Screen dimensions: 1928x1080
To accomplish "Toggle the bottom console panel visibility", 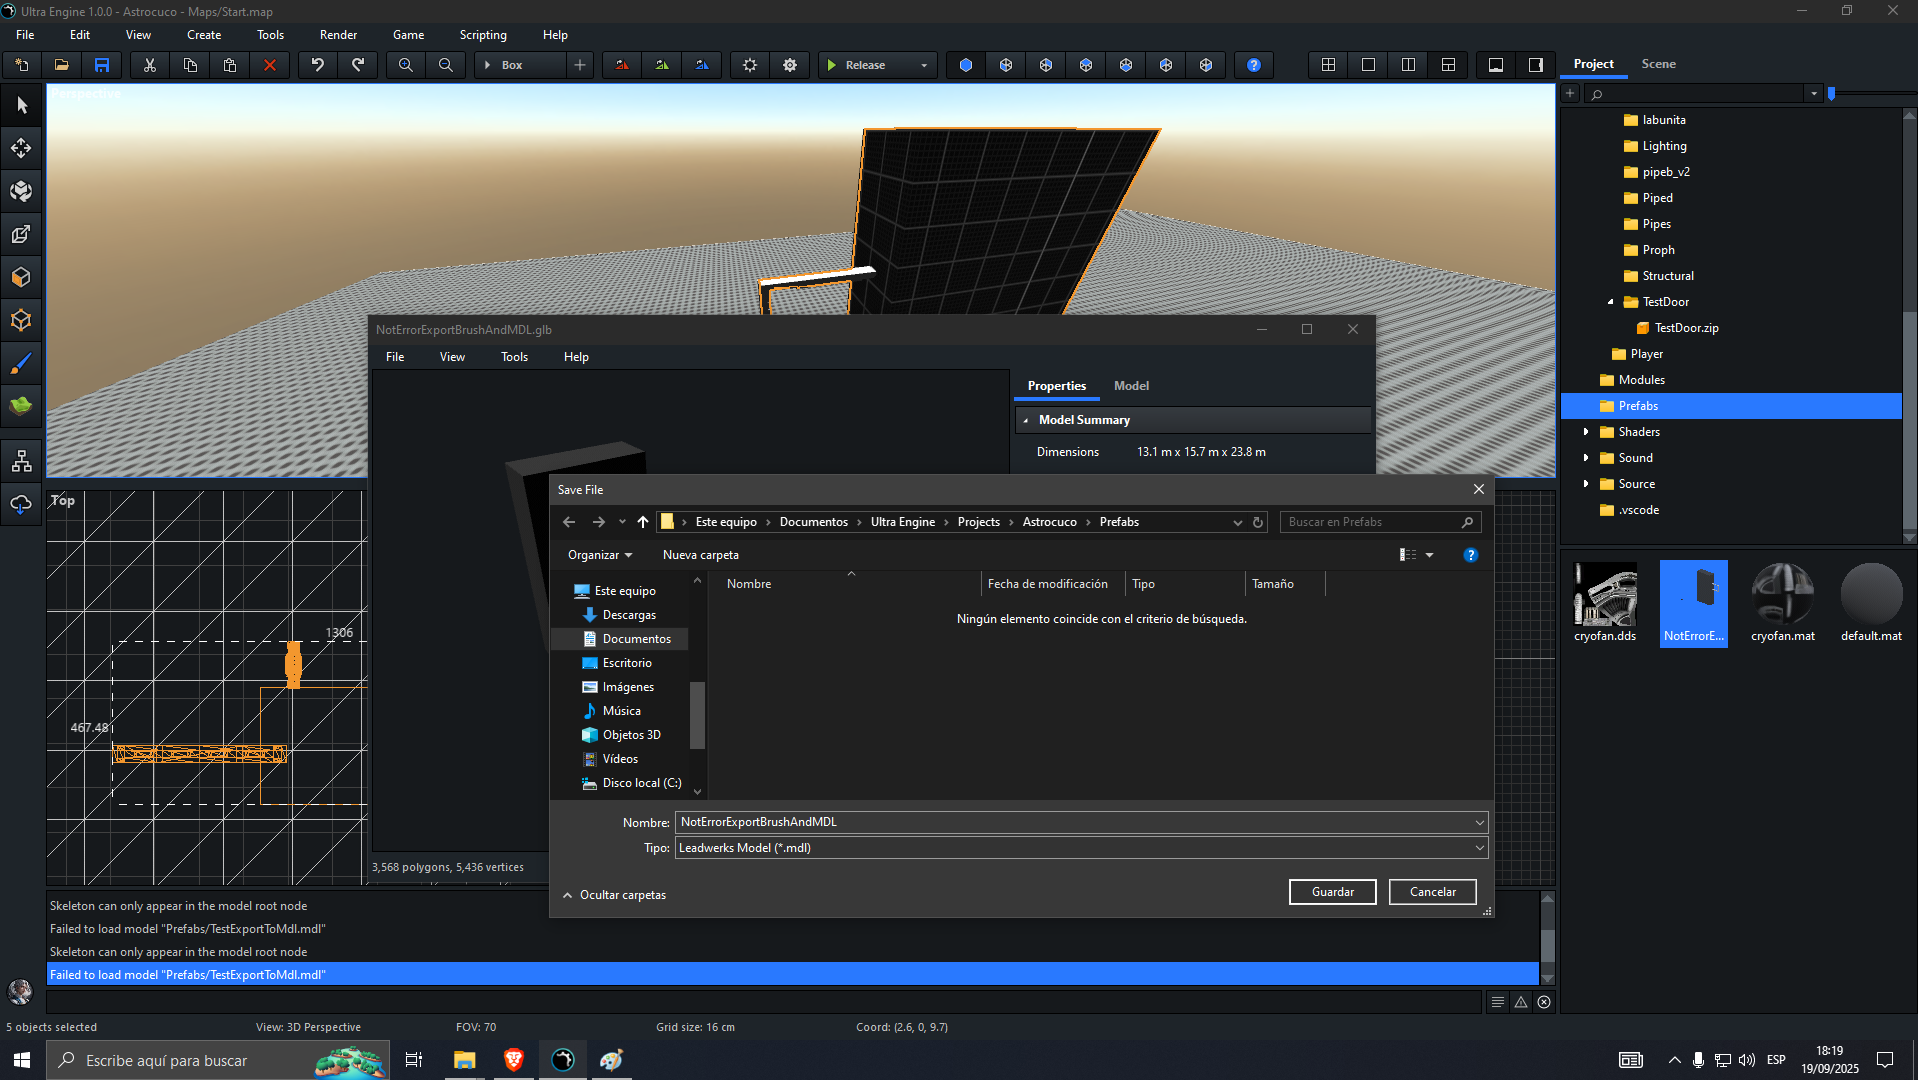I will [x=1496, y=65].
